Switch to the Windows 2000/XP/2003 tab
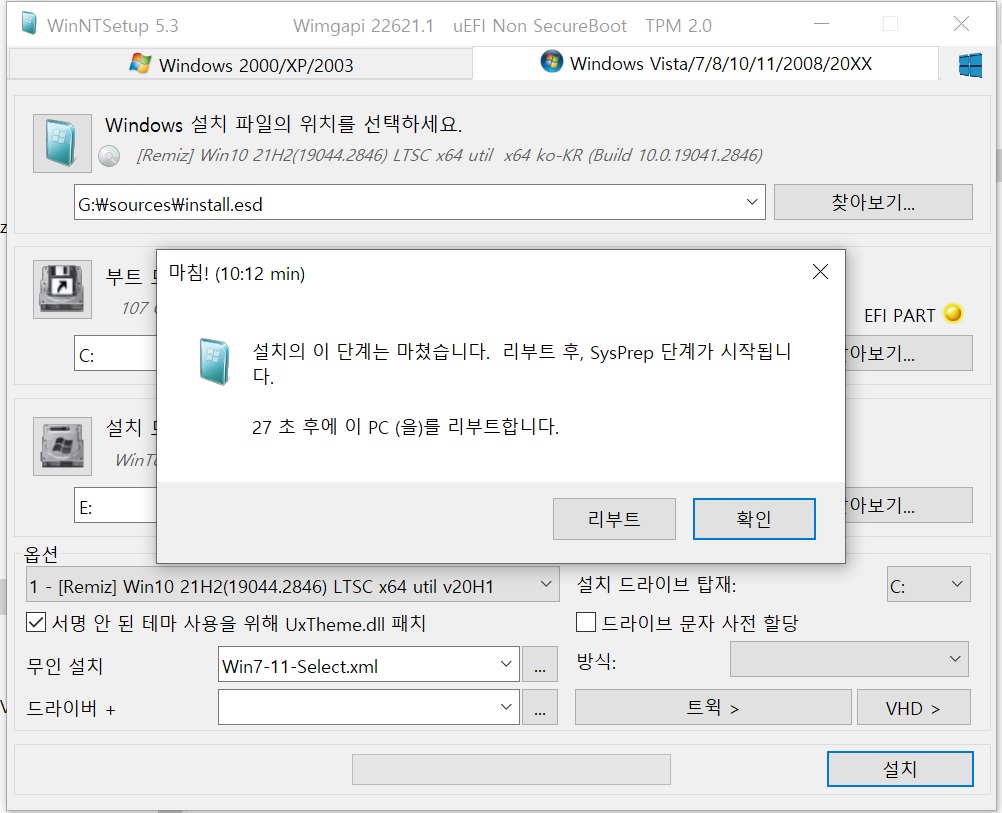1002x813 pixels. tap(241, 65)
